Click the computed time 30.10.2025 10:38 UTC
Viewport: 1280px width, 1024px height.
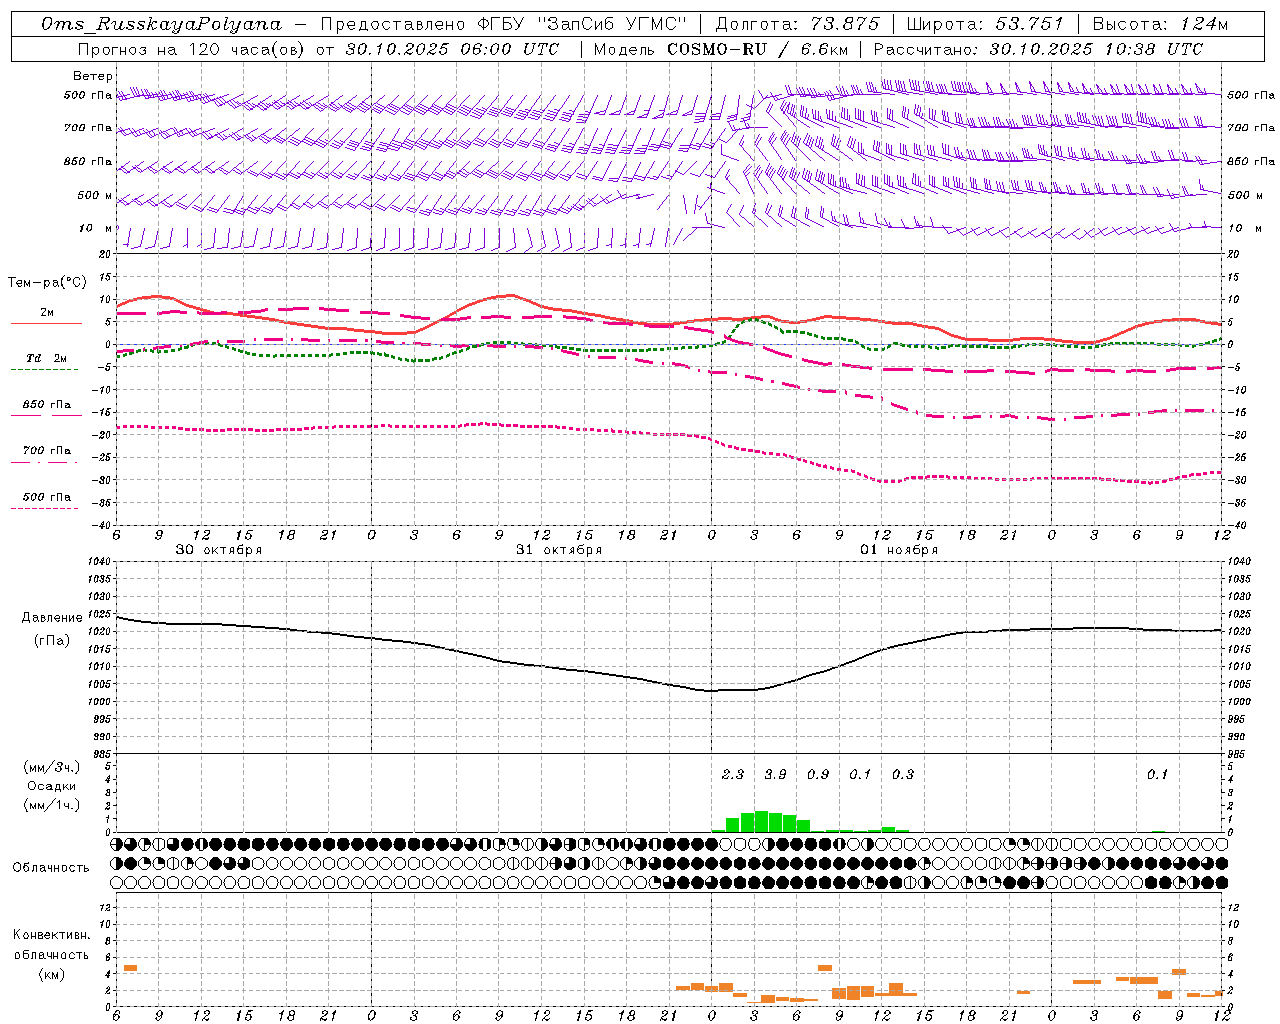(1096, 48)
